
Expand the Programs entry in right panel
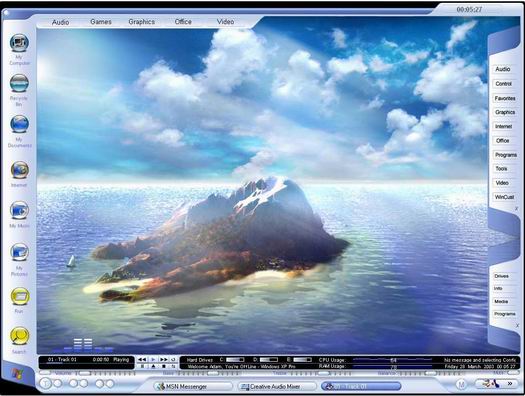click(506, 155)
